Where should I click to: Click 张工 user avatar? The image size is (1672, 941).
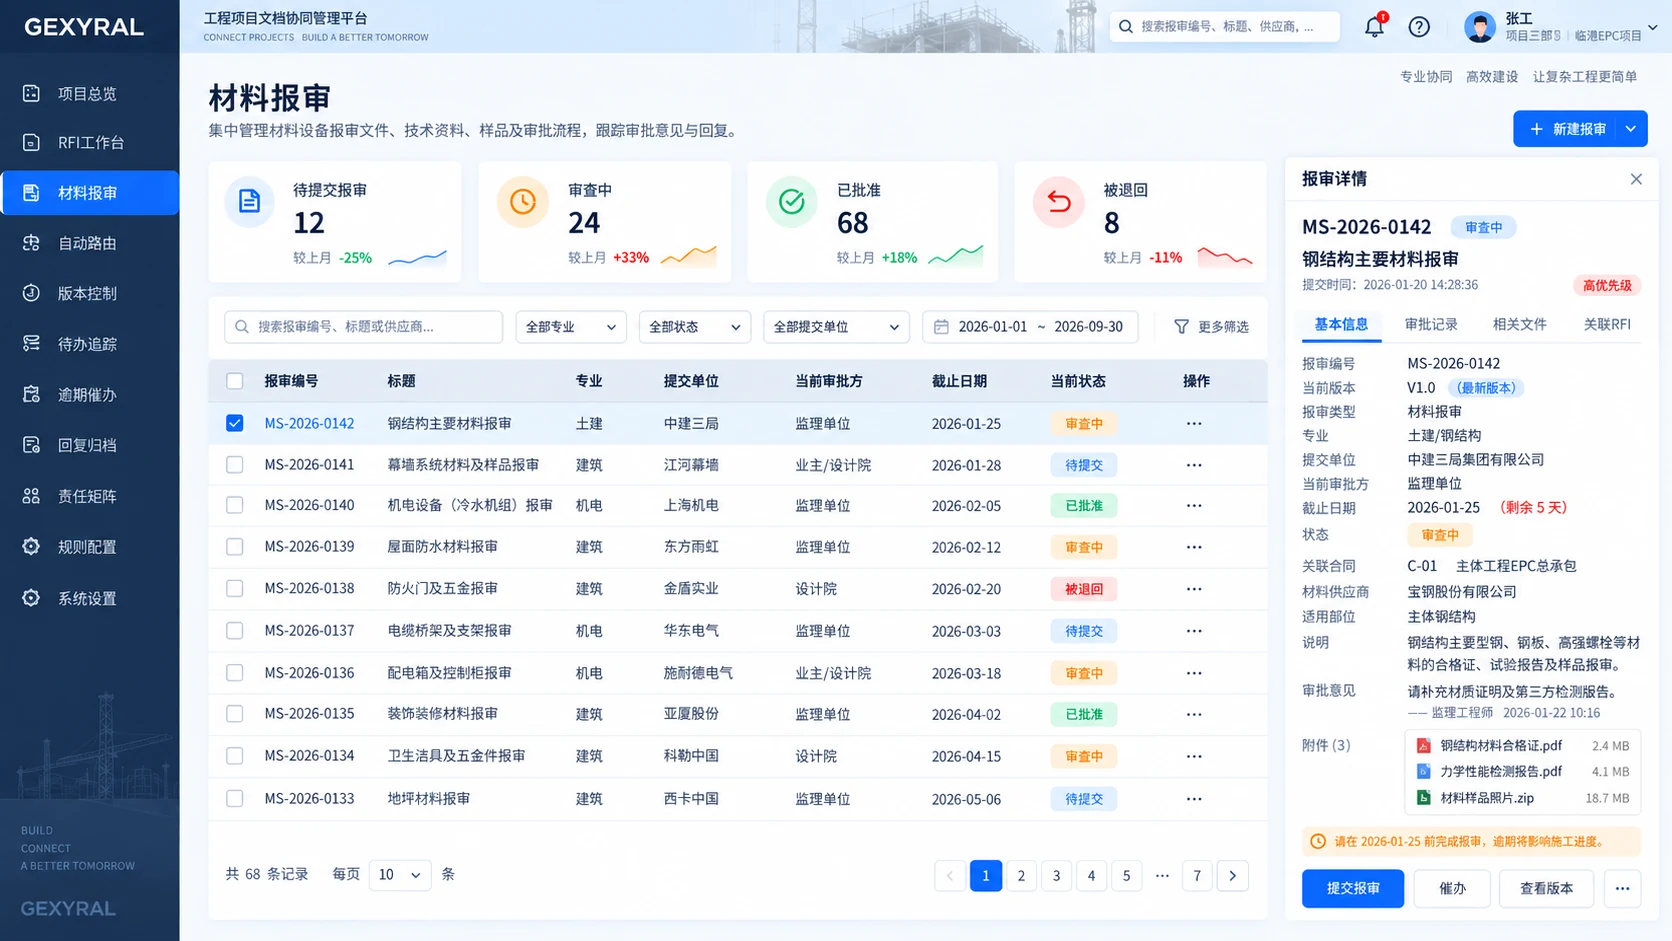[x=1479, y=27]
